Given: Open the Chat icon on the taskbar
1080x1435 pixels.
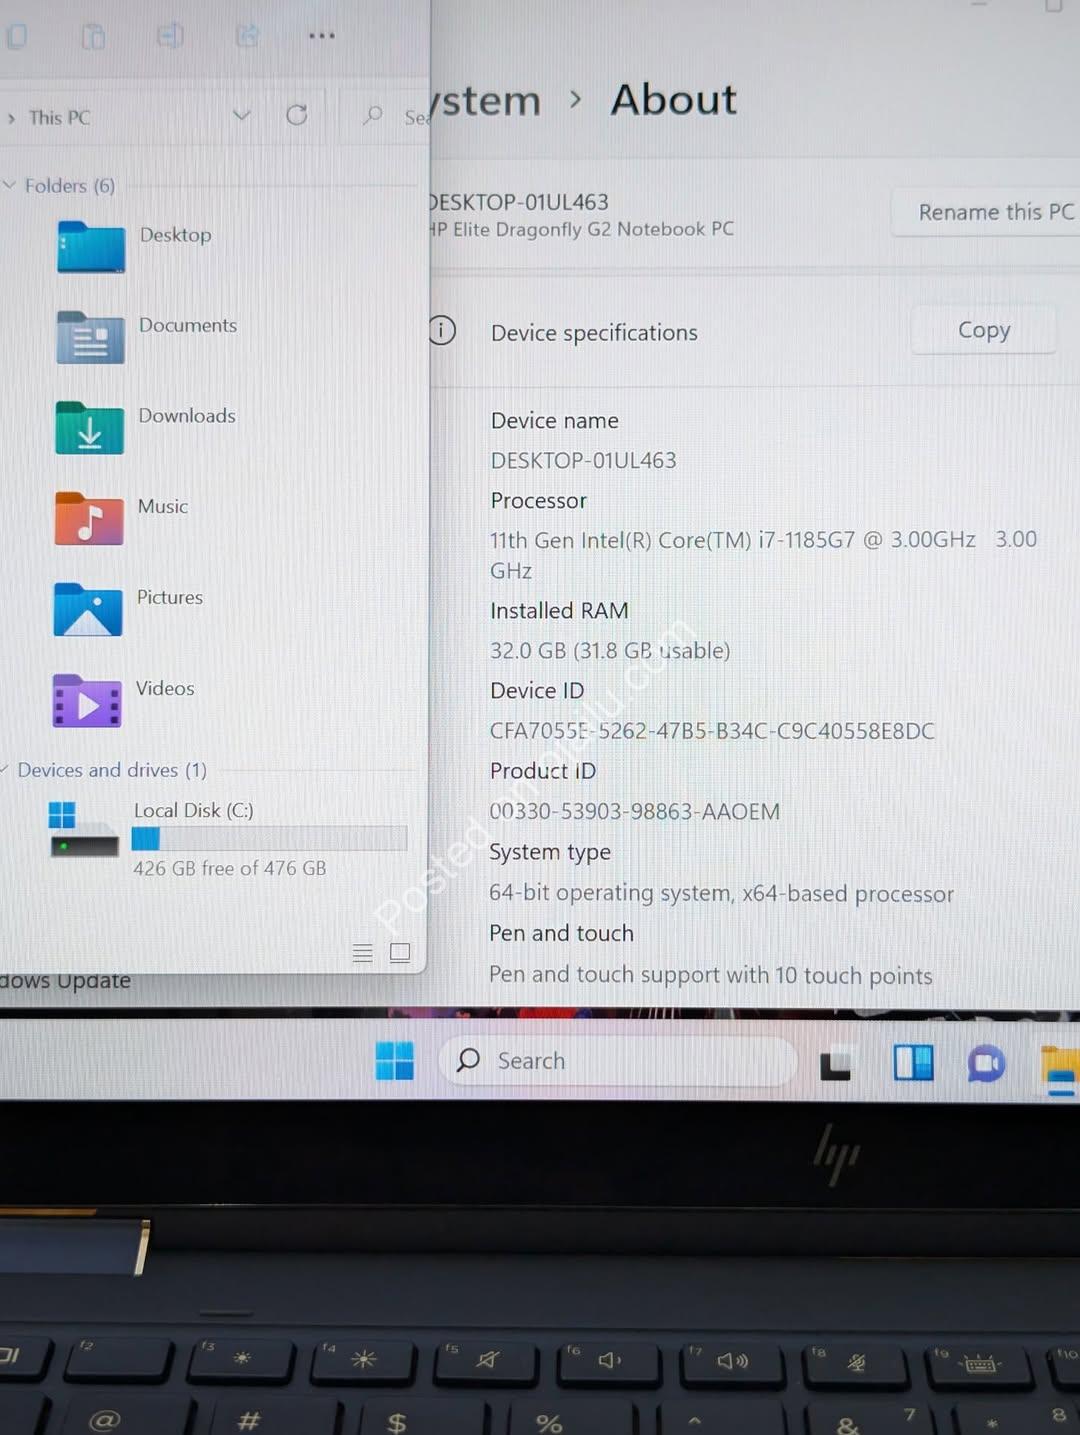Looking at the screenshot, I should 986,1064.
